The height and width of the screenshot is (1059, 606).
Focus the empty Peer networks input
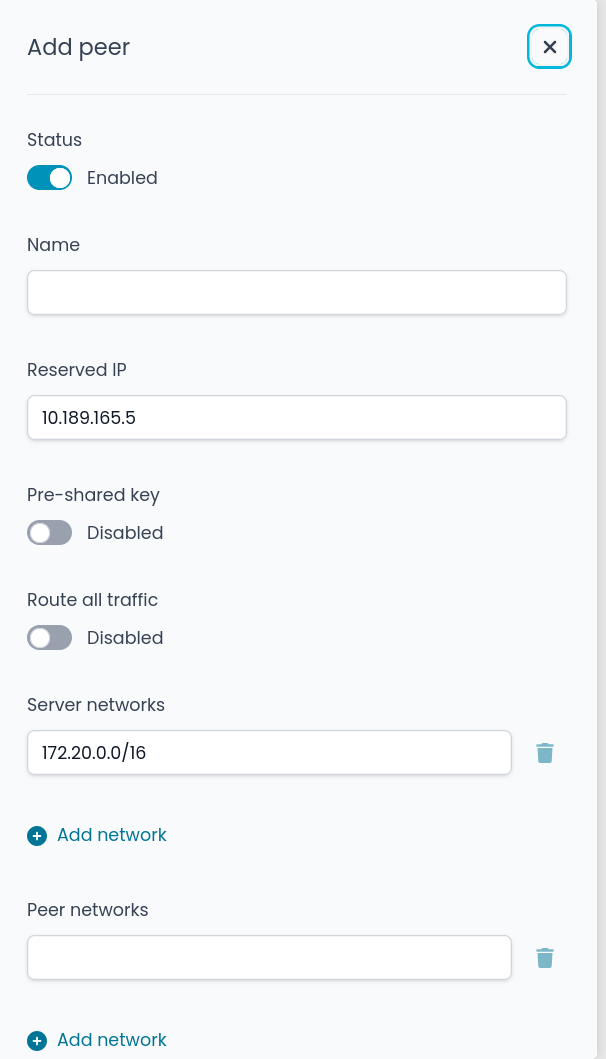point(269,958)
